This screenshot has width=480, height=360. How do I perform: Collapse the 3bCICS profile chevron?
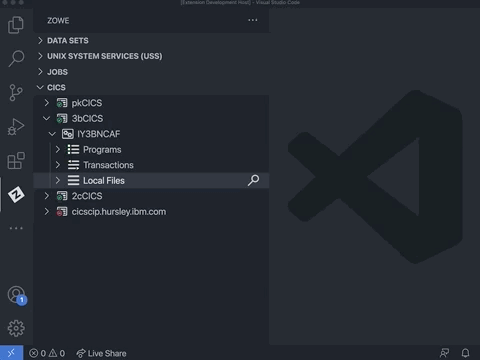[47, 118]
